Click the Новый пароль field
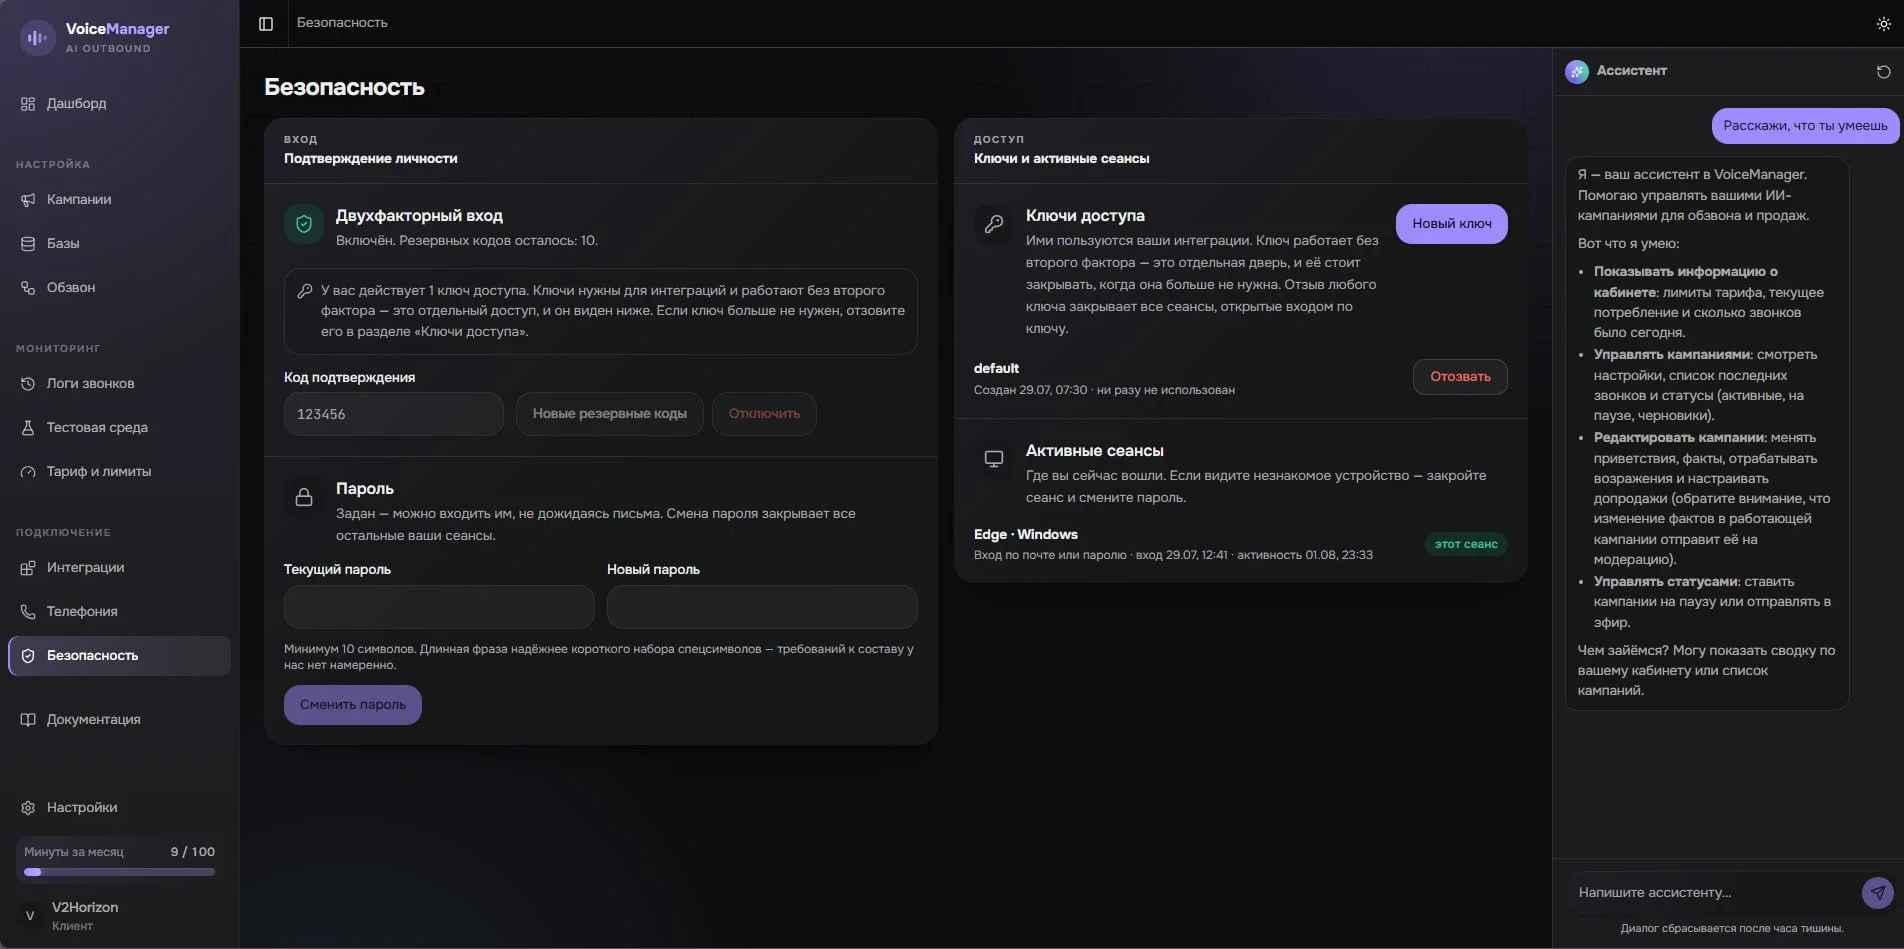The height and width of the screenshot is (949, 1904). pyautogui.click(x=762, y=607)
